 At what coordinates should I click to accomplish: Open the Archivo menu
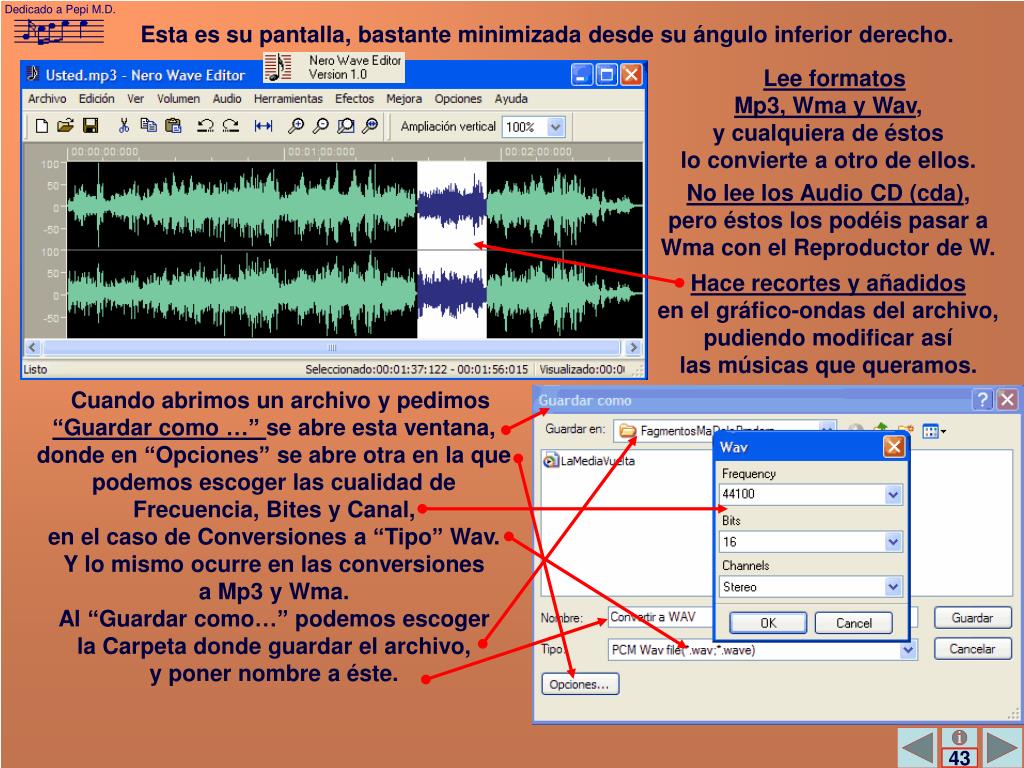(47, 99)
